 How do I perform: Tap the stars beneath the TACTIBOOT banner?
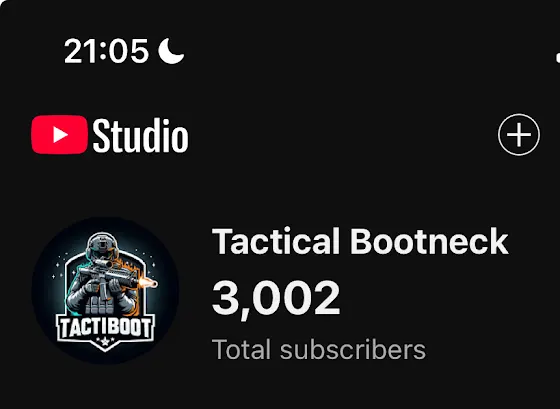105,341
